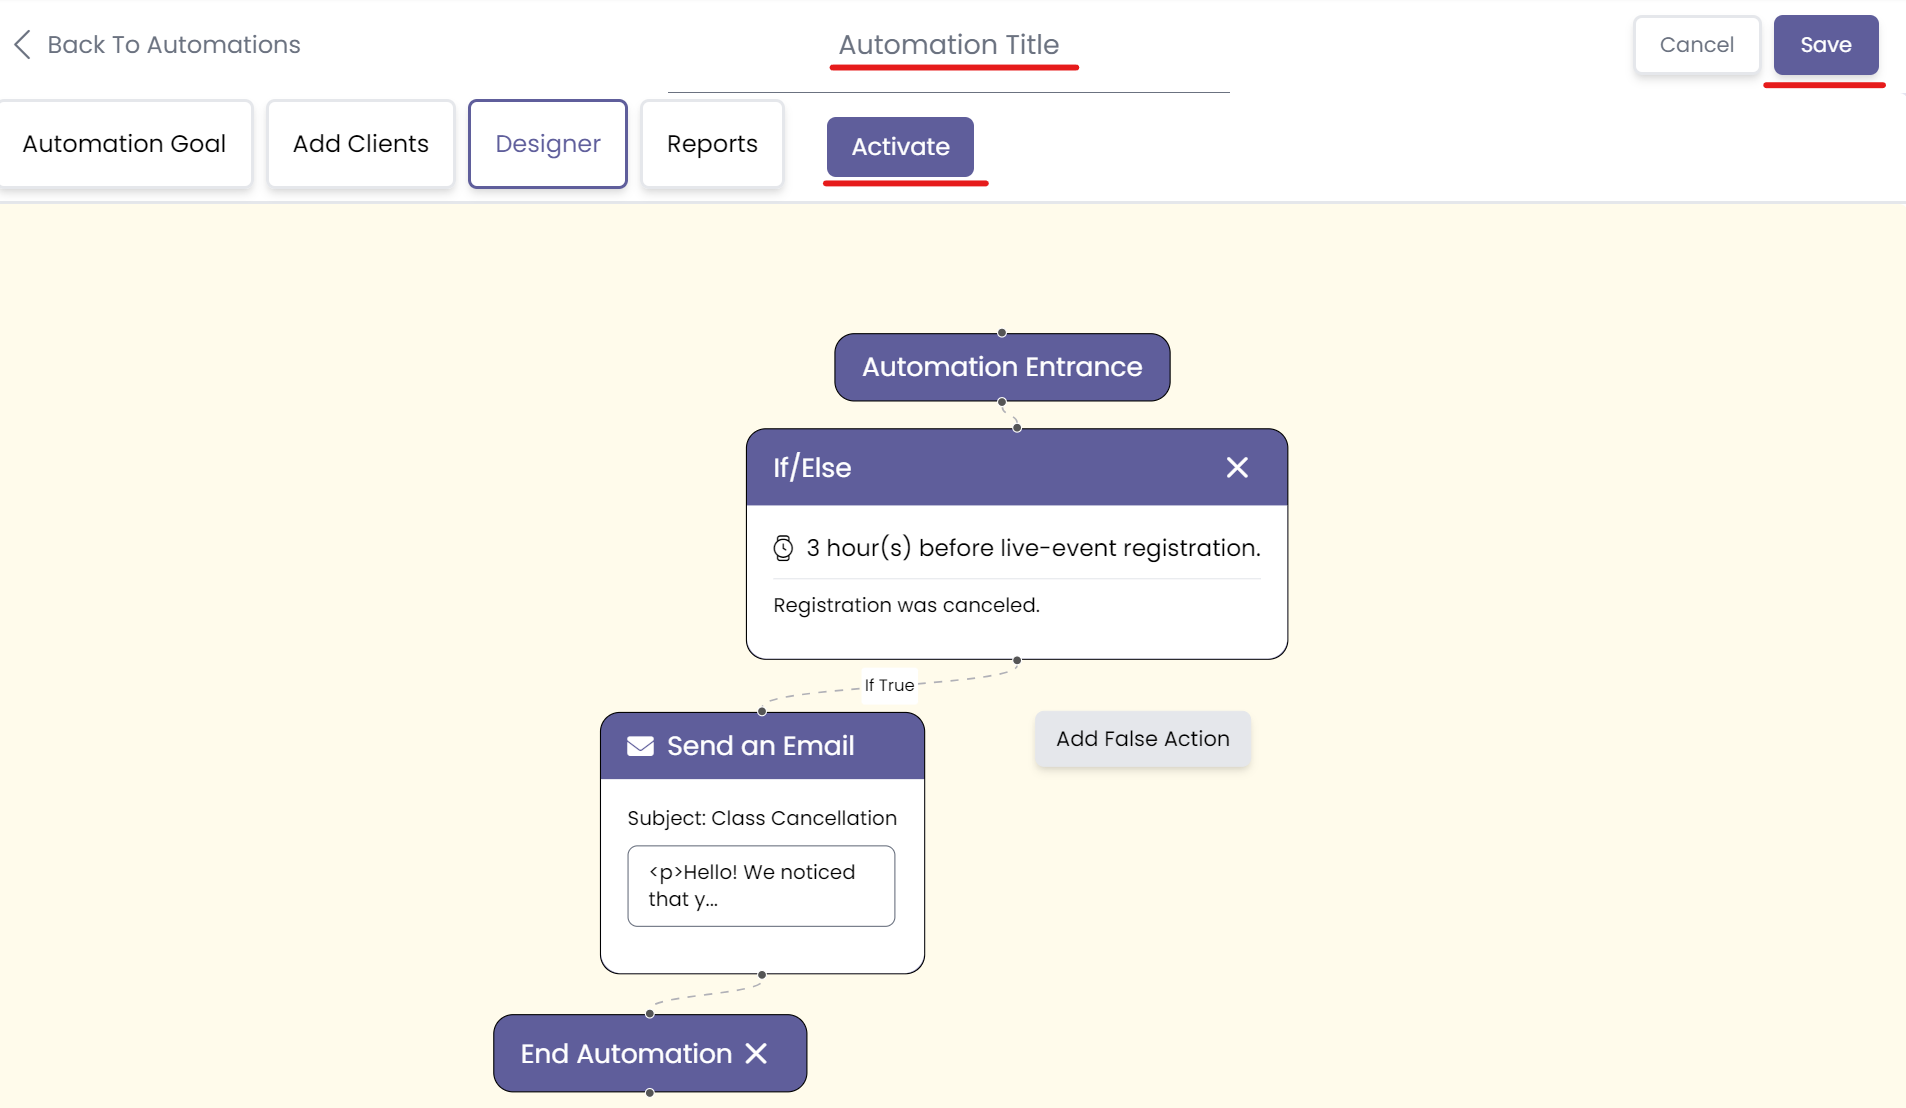
Task: Remove the If/Else node using its X
Action: (1237, 467)
